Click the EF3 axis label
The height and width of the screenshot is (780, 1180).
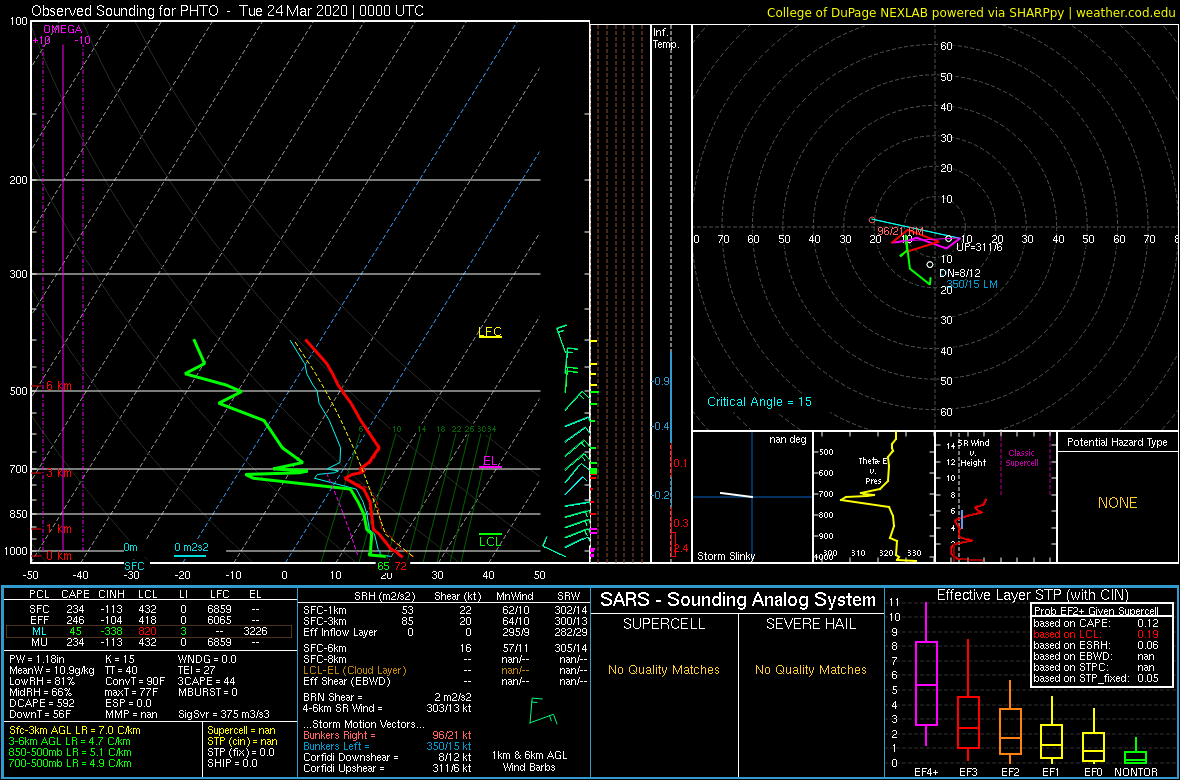pyautogui.click(x=968, y=772)
